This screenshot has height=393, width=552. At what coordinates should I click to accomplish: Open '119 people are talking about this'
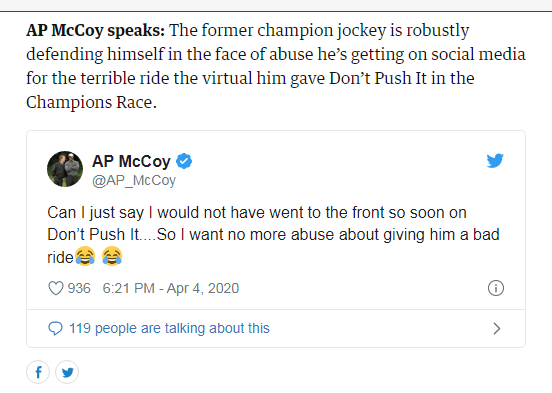tap(169, 328)
